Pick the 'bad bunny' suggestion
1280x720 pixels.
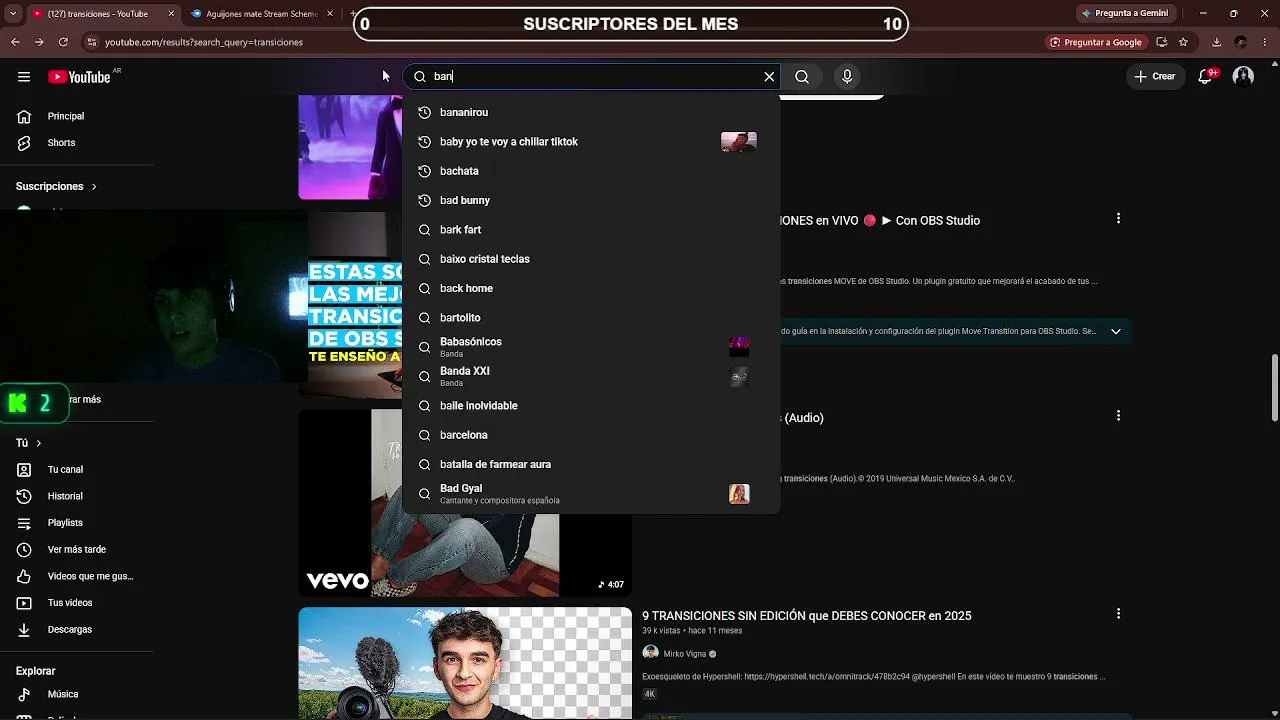(591, 200)
